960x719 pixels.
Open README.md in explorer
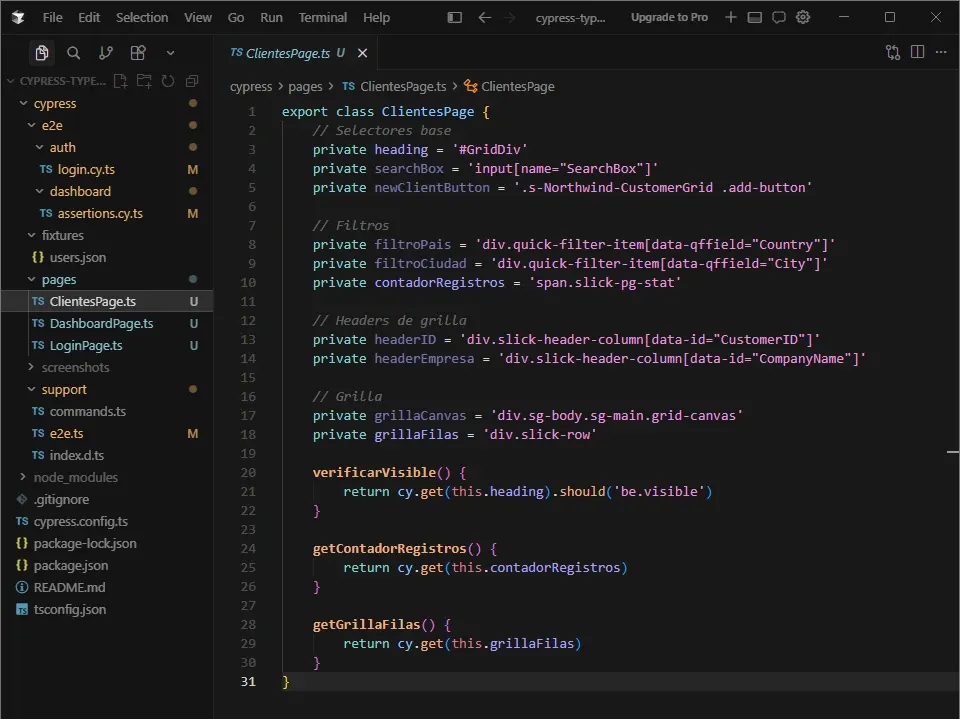pyautogui.click(x=107, y=587)
